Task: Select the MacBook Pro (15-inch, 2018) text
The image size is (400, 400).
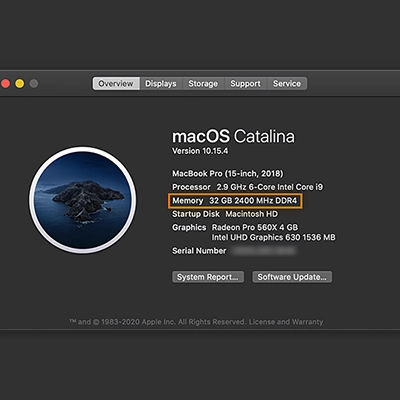Action: [x=228, y=174]
